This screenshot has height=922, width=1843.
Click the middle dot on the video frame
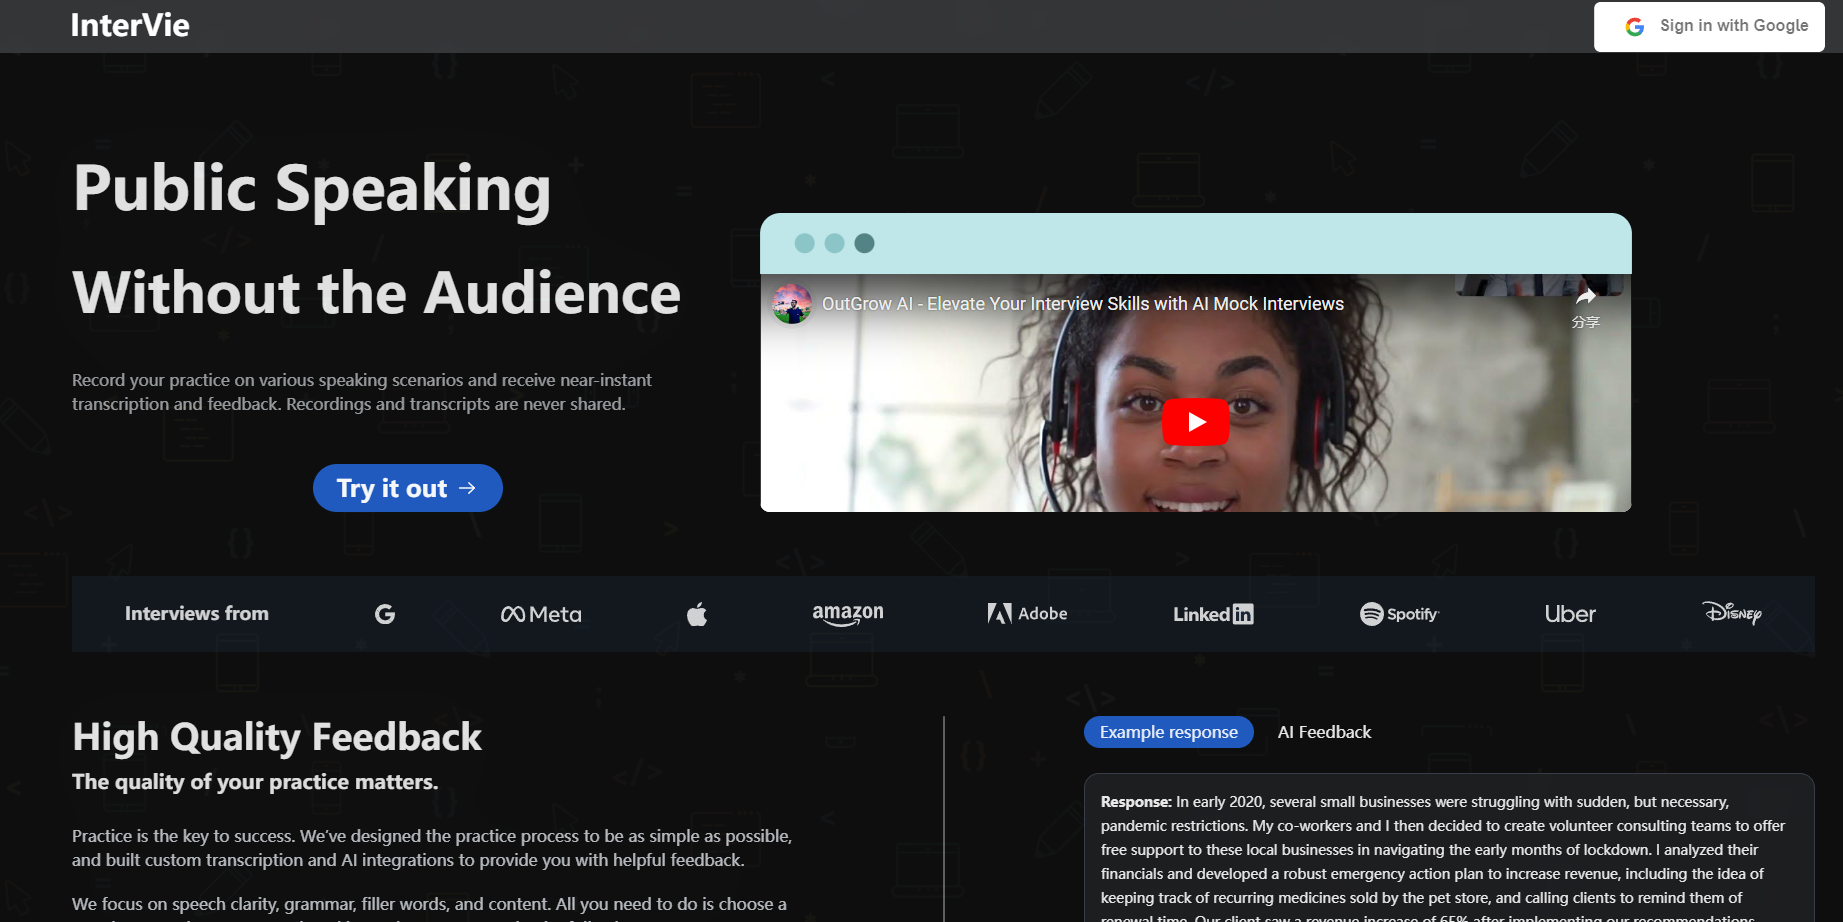[x=834, y=243]
